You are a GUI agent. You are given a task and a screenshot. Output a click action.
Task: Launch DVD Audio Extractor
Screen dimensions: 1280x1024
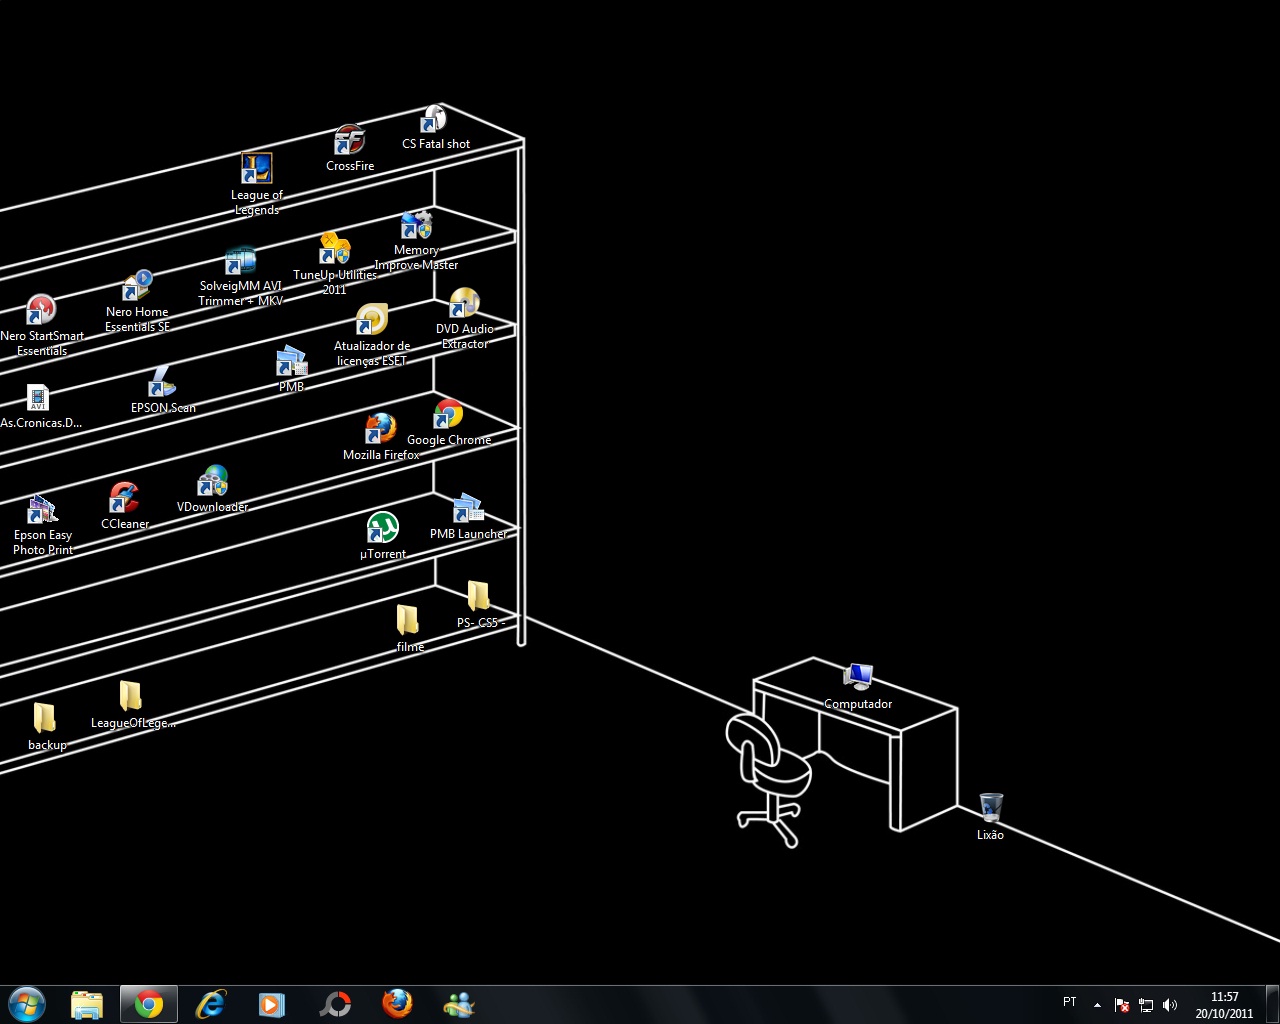click(x=464, y=304)
